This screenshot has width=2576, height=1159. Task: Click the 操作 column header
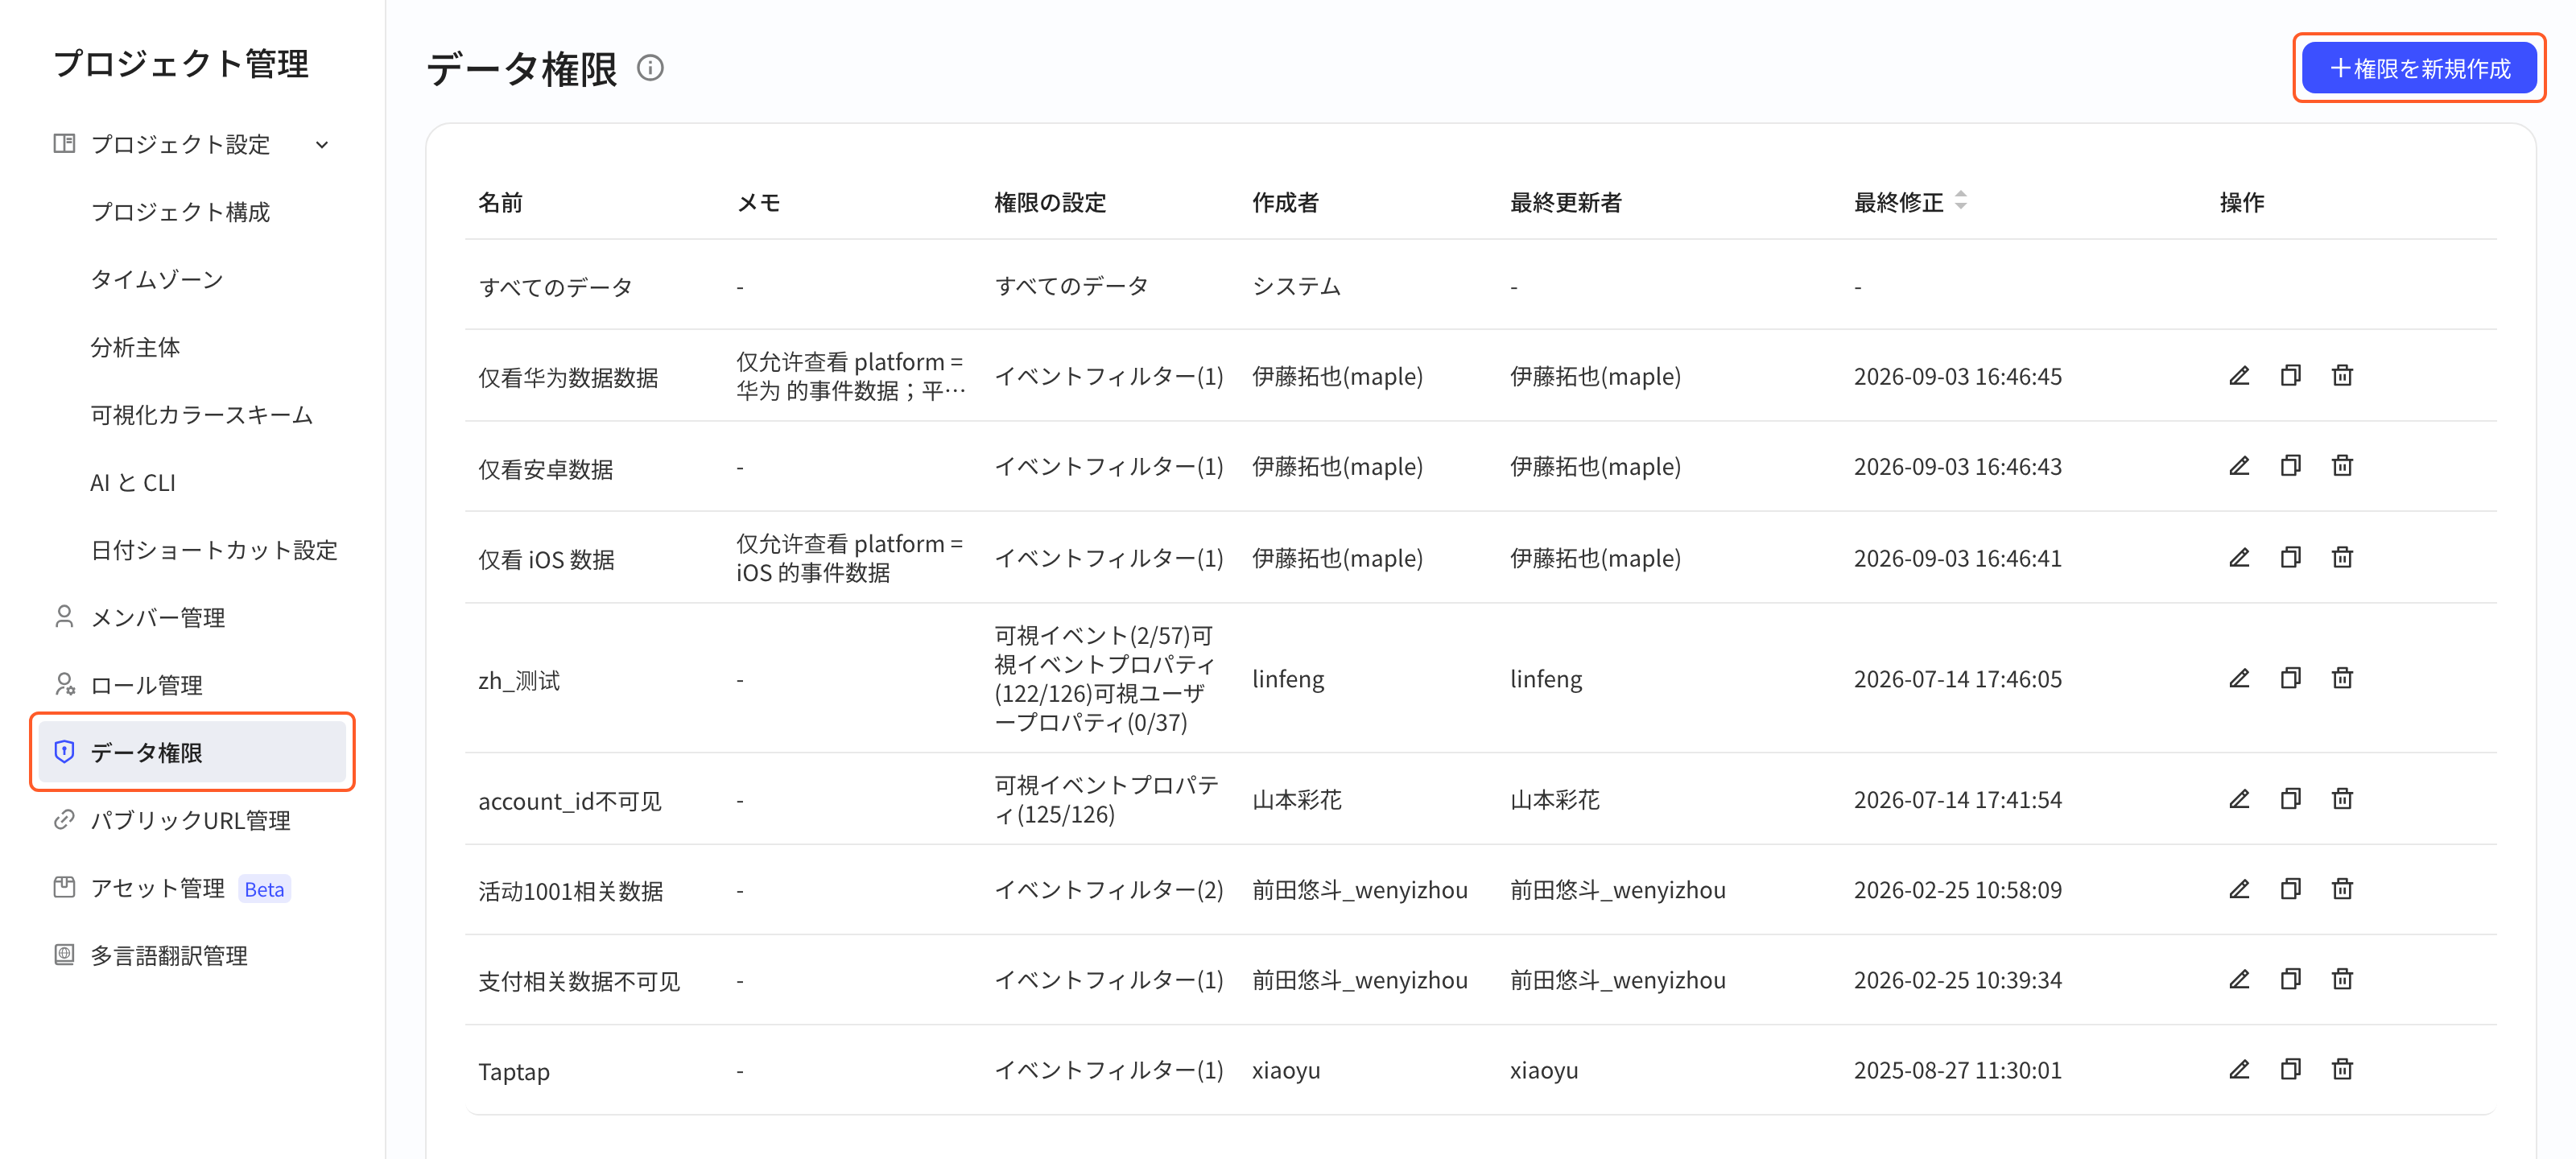click(x=2242, y=203)
